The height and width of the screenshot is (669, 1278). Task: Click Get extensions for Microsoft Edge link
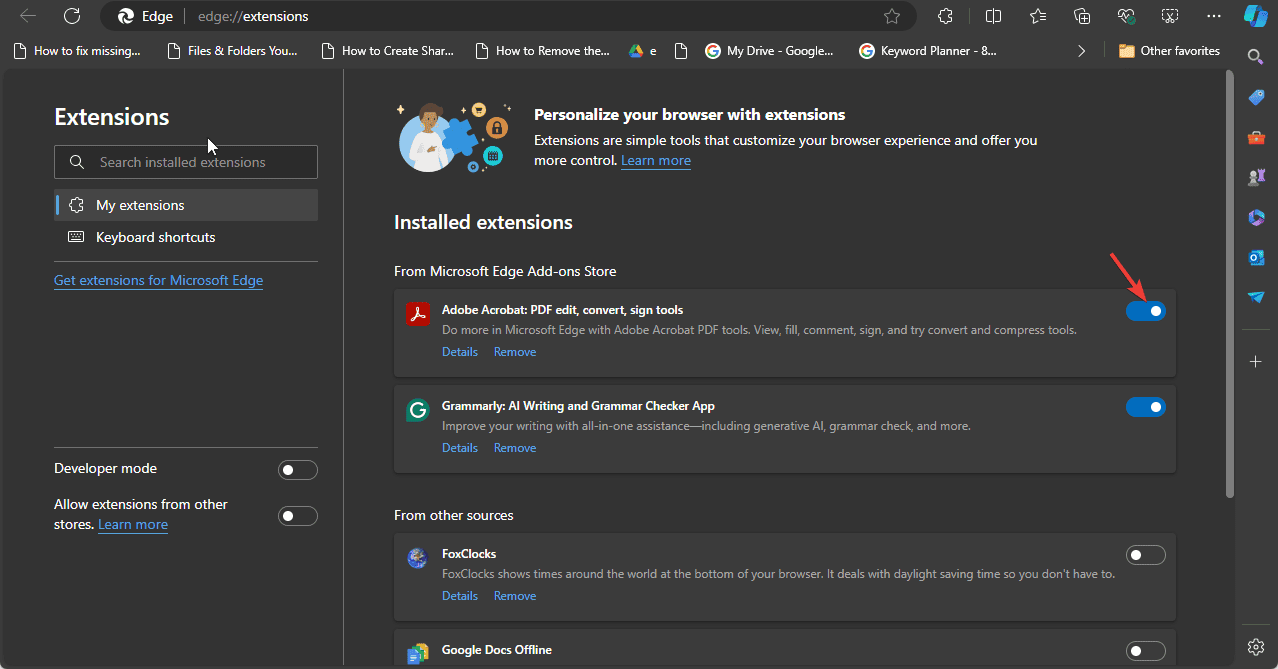click(x=158, y=281)
